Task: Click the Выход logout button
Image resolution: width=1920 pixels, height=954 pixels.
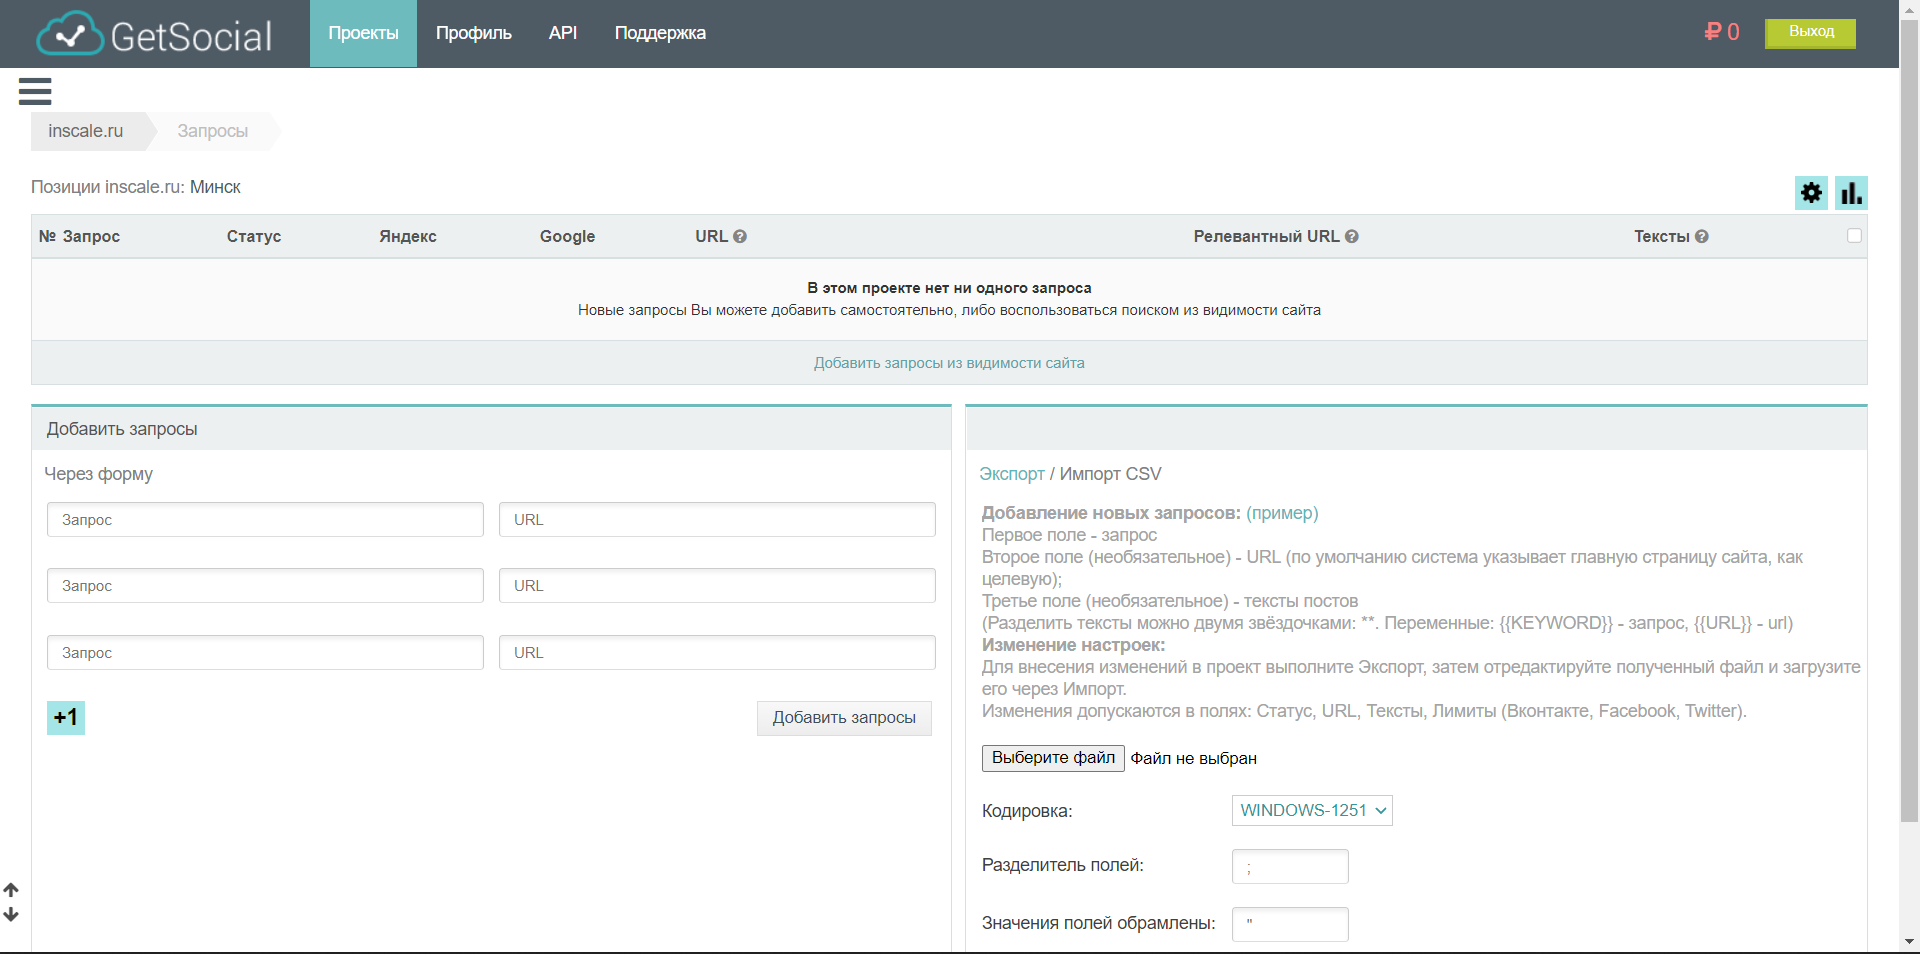Action: (x=1811, y=32)
